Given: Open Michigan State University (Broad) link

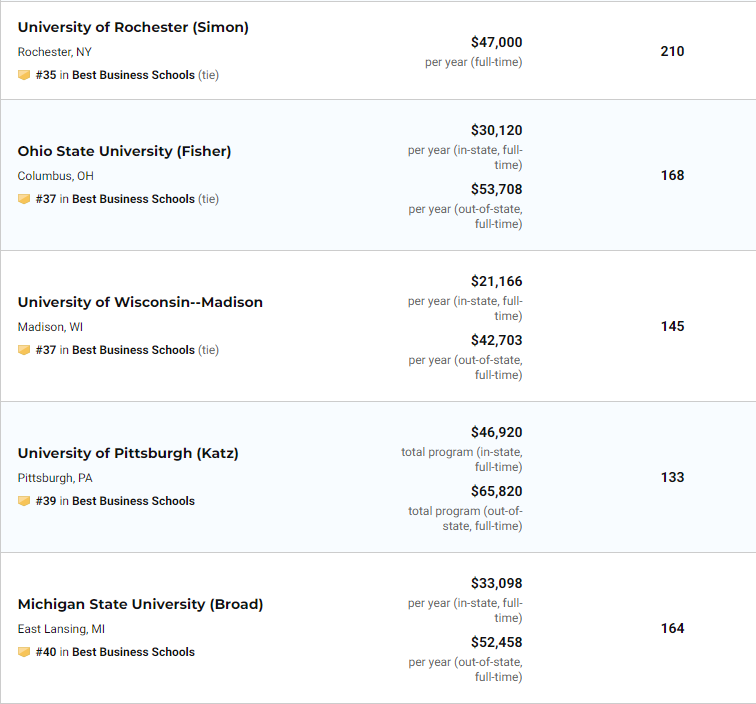Looking at the screenshot, I should click(140, 604).
